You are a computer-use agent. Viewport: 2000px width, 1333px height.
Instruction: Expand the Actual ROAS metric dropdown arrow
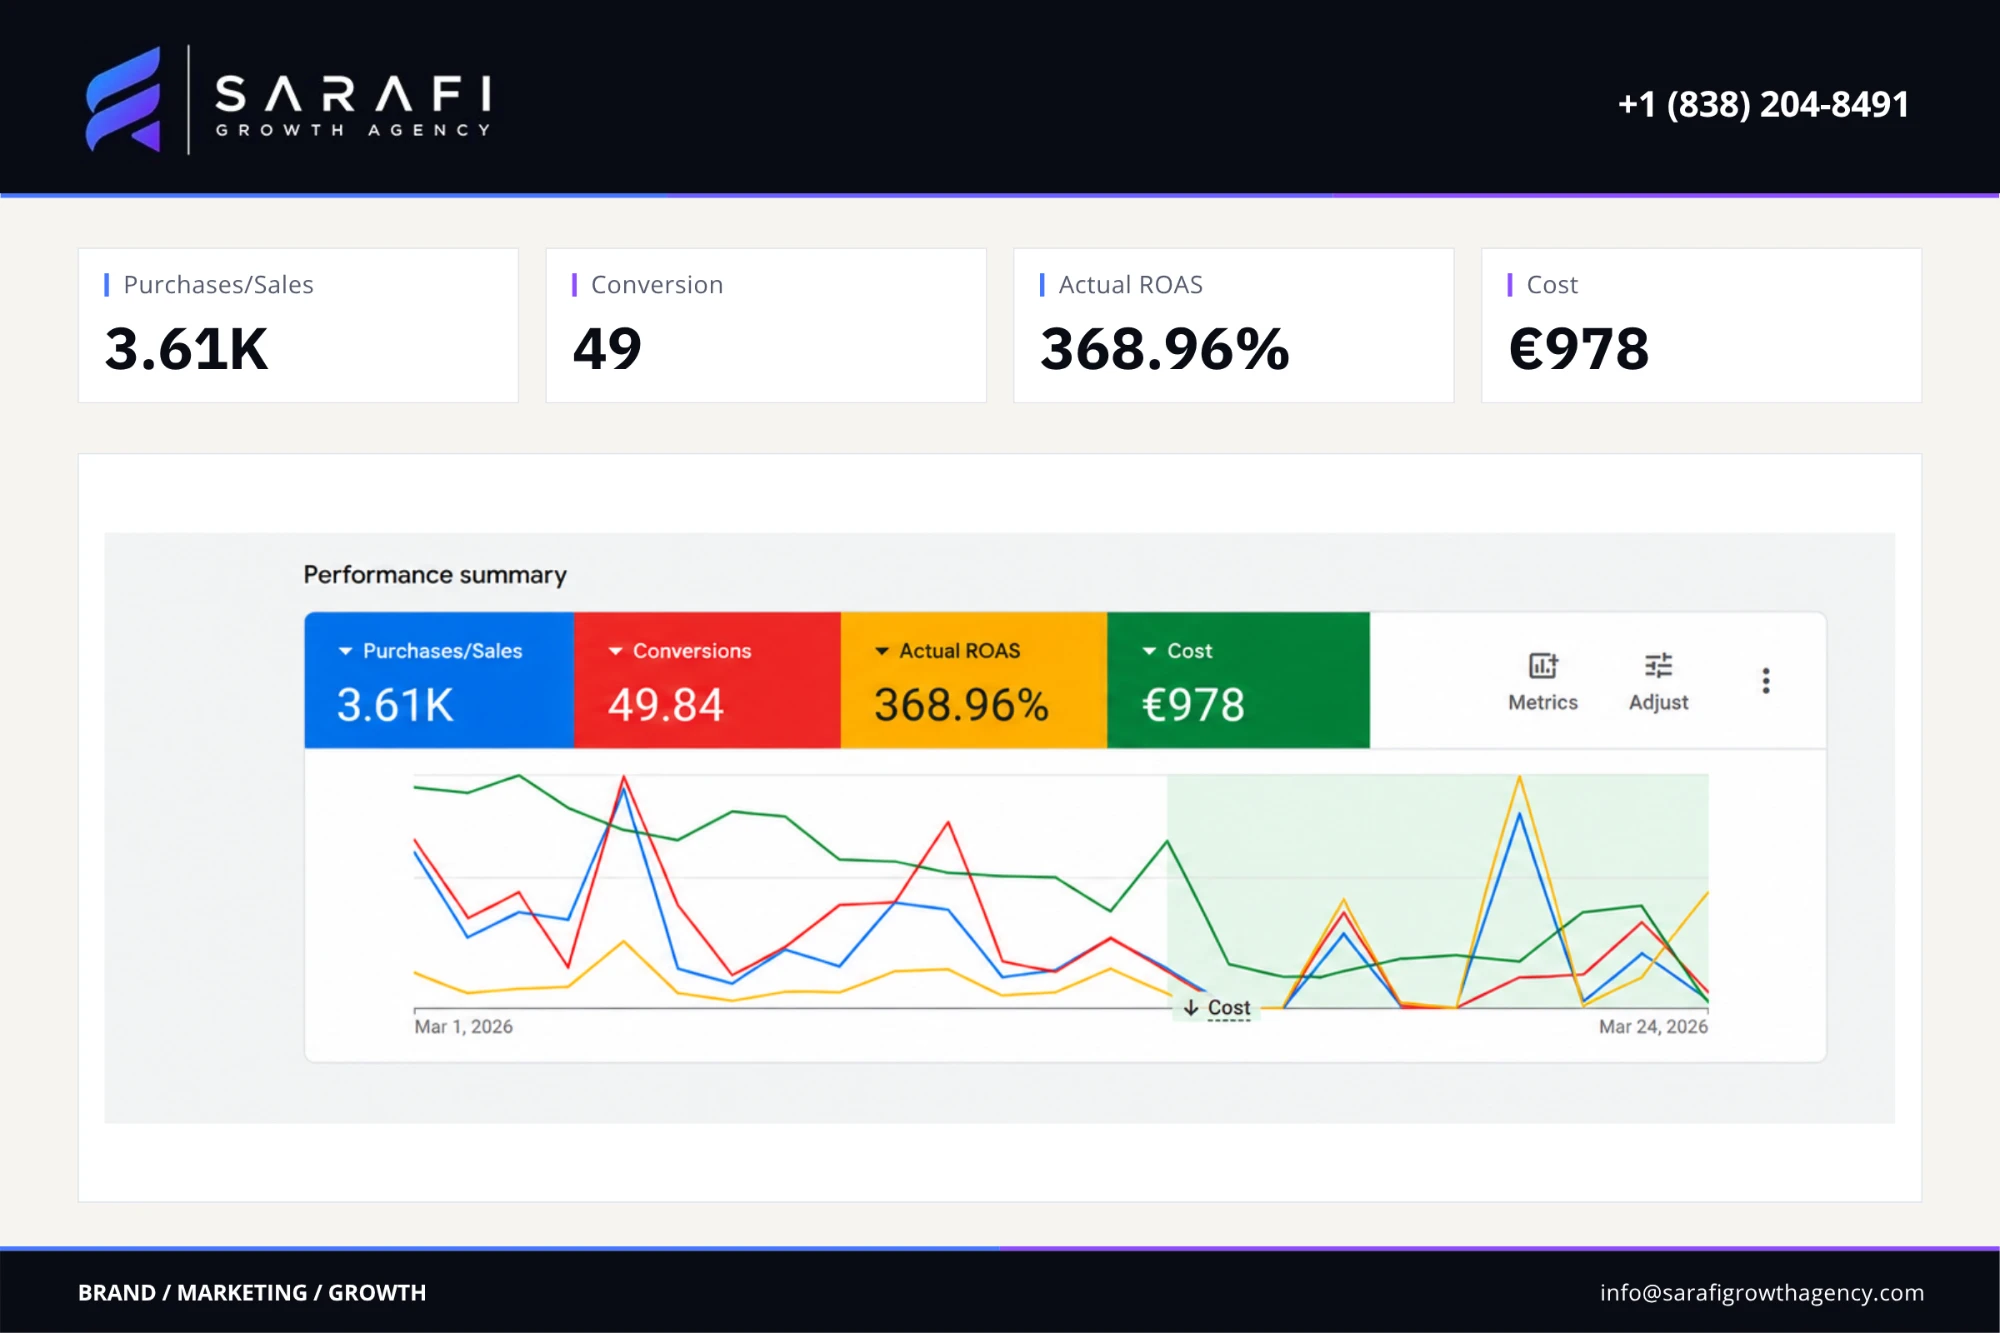(x=882, y=651)
